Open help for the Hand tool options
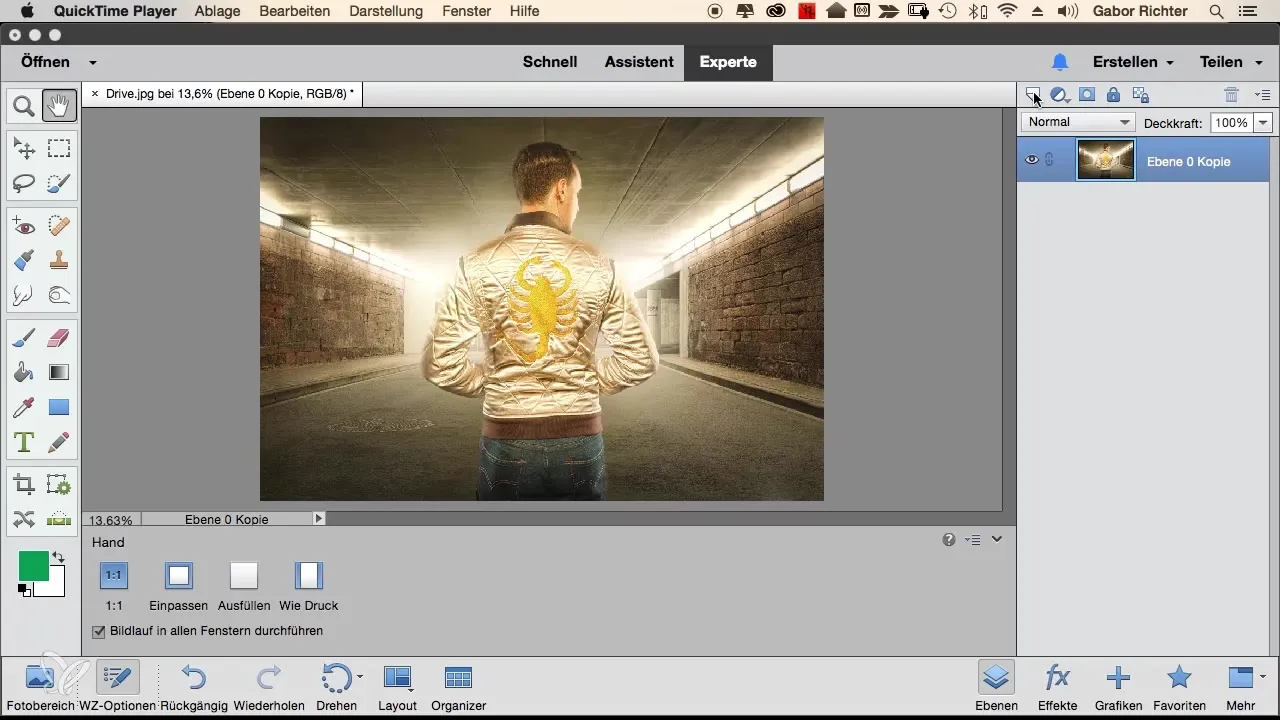The width and height of the screenshot is (1280, 720). [949, 540]
